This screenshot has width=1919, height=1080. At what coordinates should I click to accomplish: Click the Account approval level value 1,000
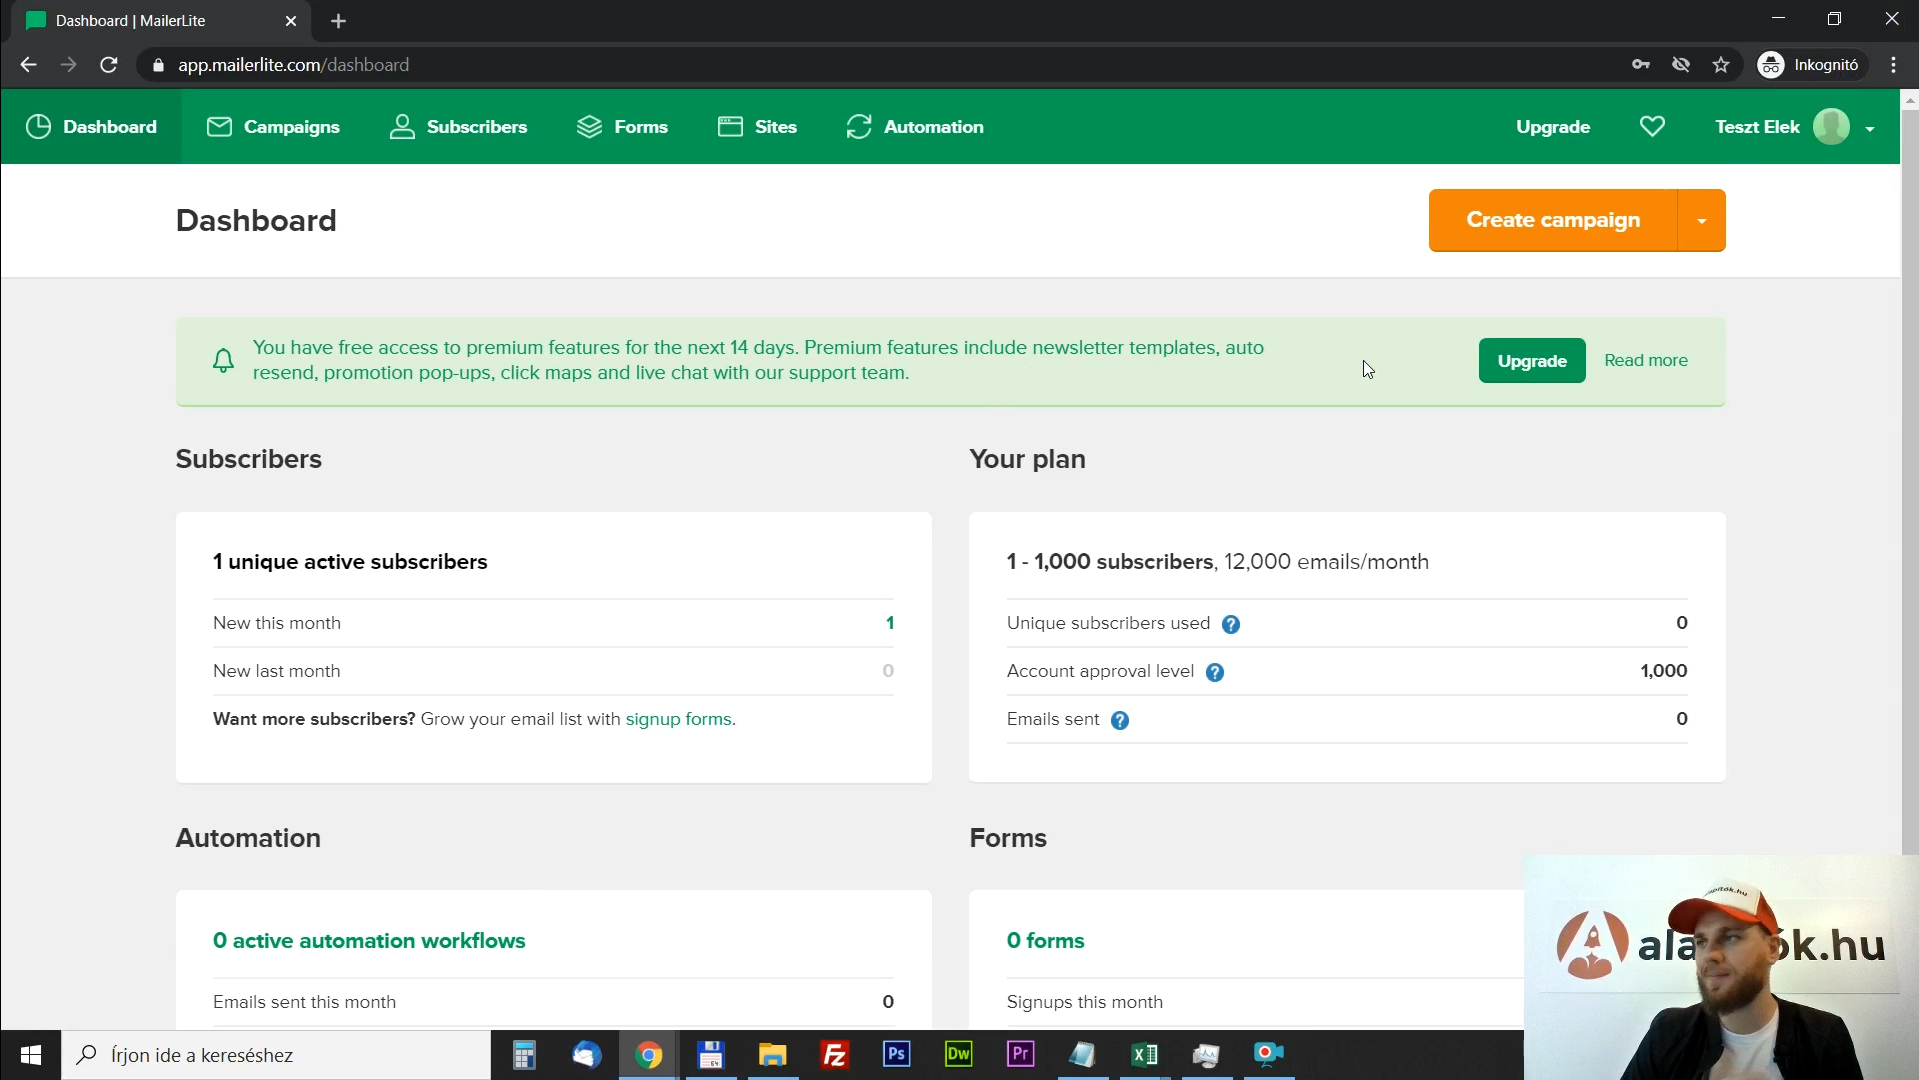(x=1663, y=671)
